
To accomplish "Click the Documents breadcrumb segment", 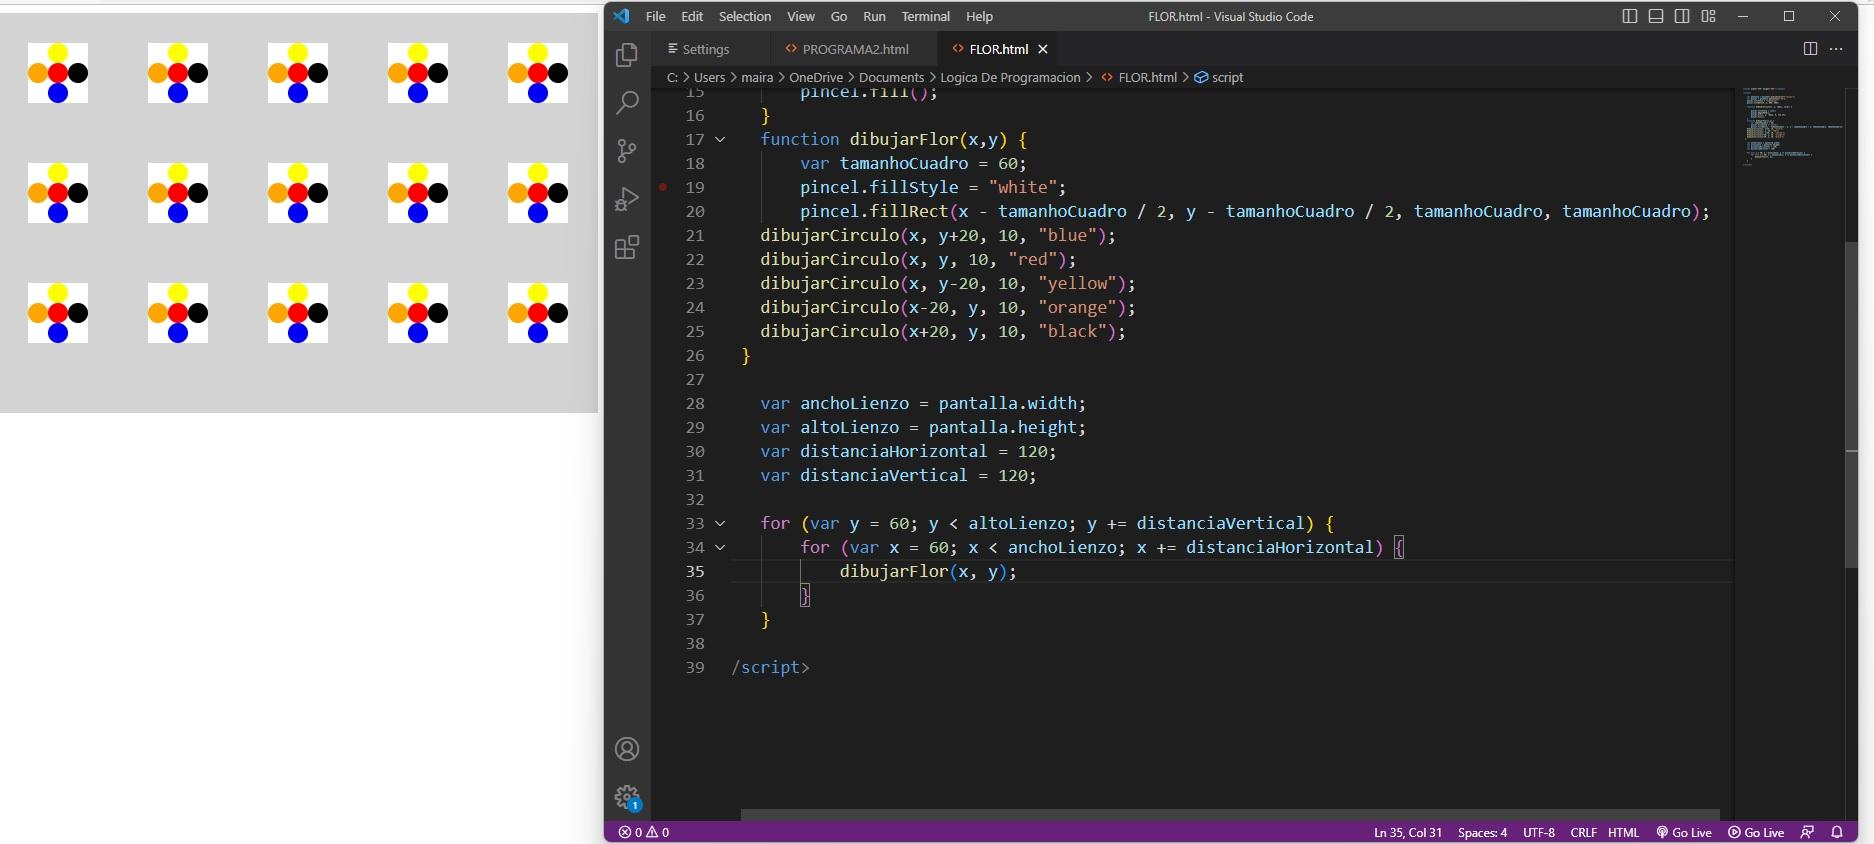I will click(x=892, y=77).
